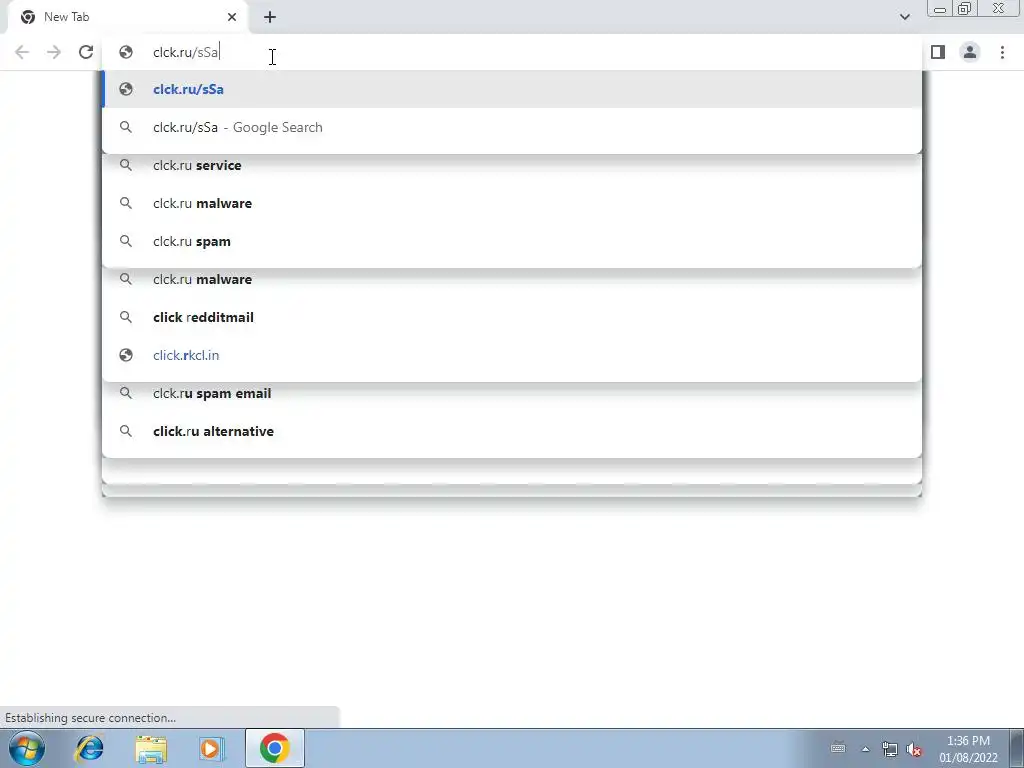Open File Explorer from taskbar

[151, 748]
